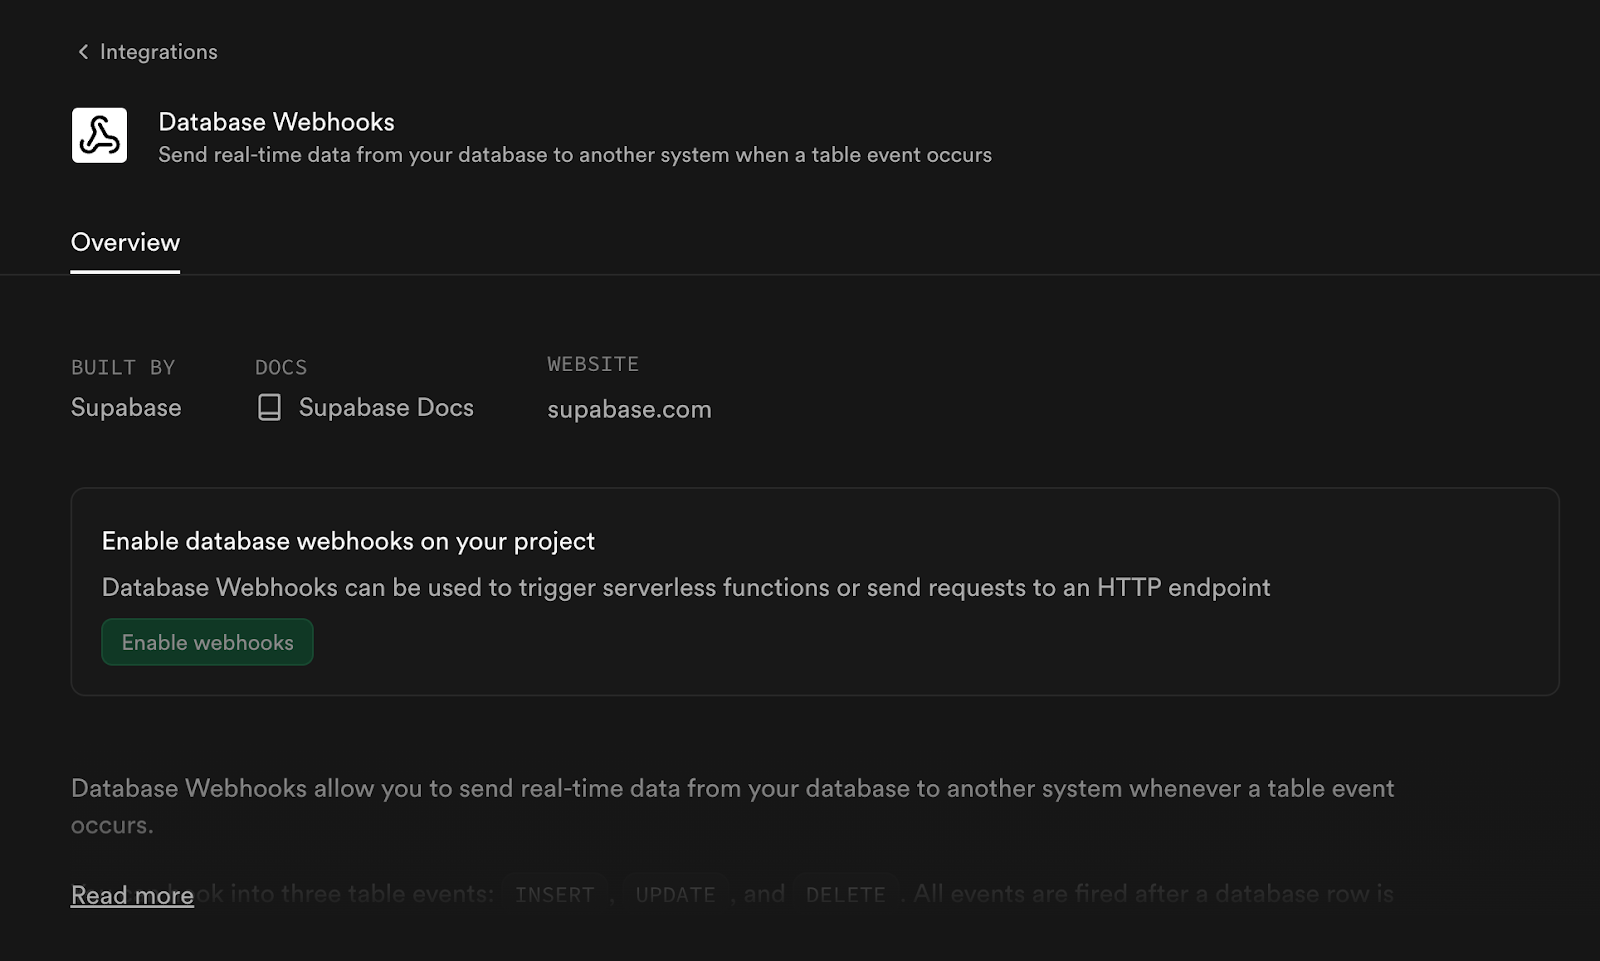Expand the description with Read more
The height and width of the screenshot is (961, 1600).
[132, 895]
